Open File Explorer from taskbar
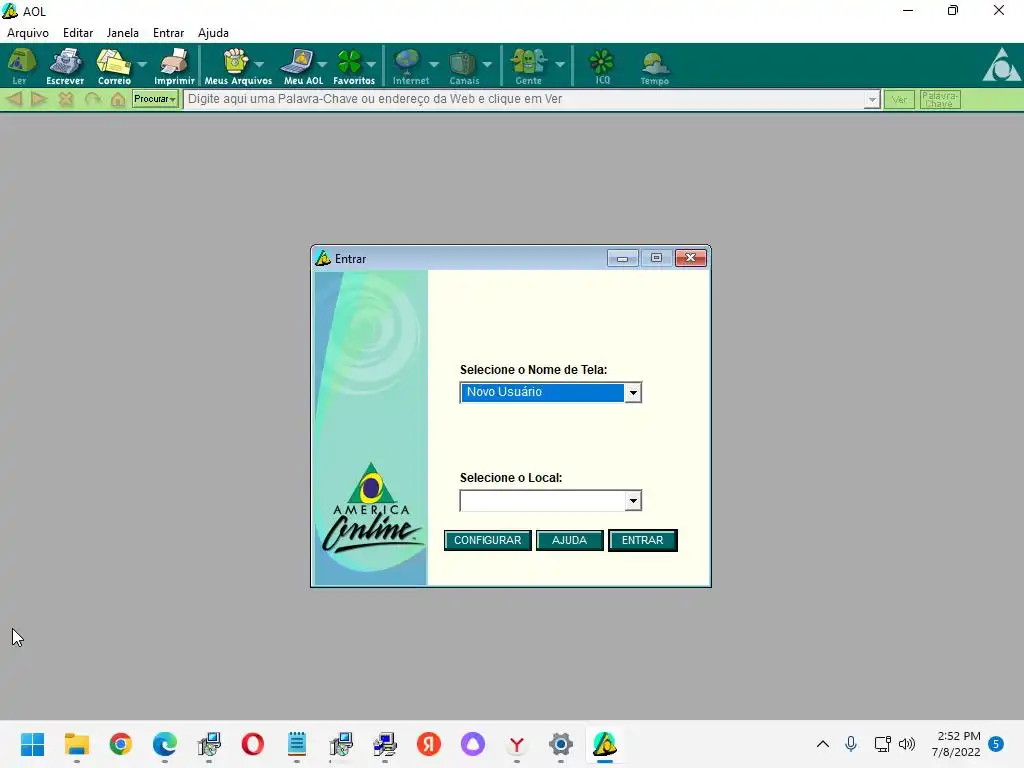Viewport: 1024px width, 768px height. tap(76, 744)
